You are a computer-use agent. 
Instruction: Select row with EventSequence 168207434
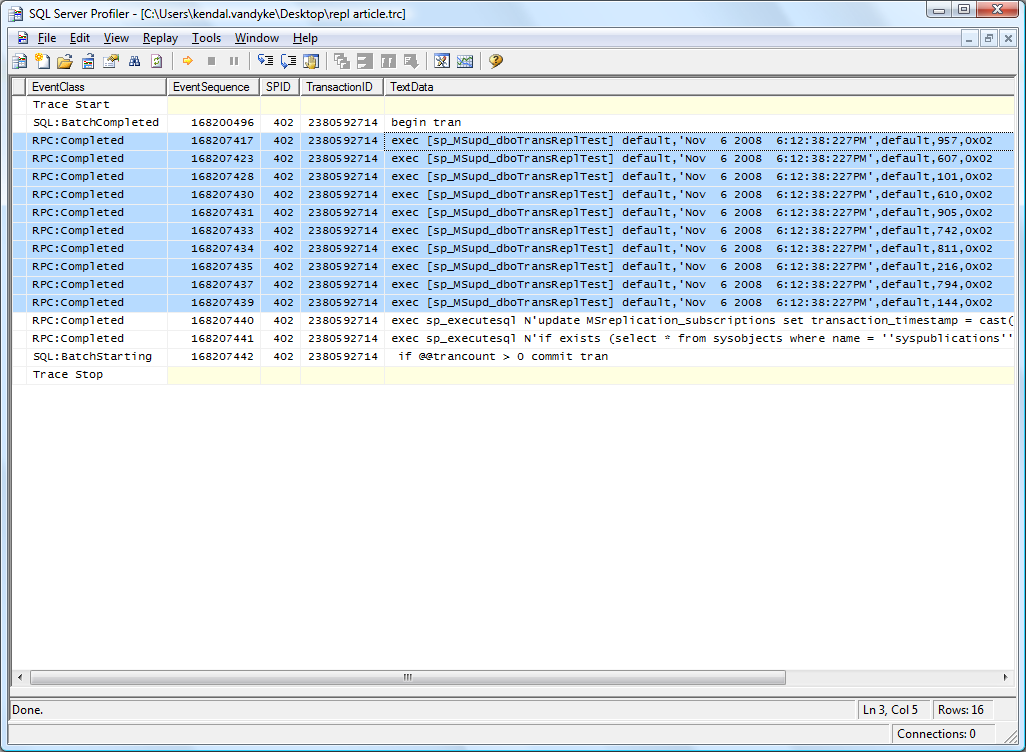point(513,249)
